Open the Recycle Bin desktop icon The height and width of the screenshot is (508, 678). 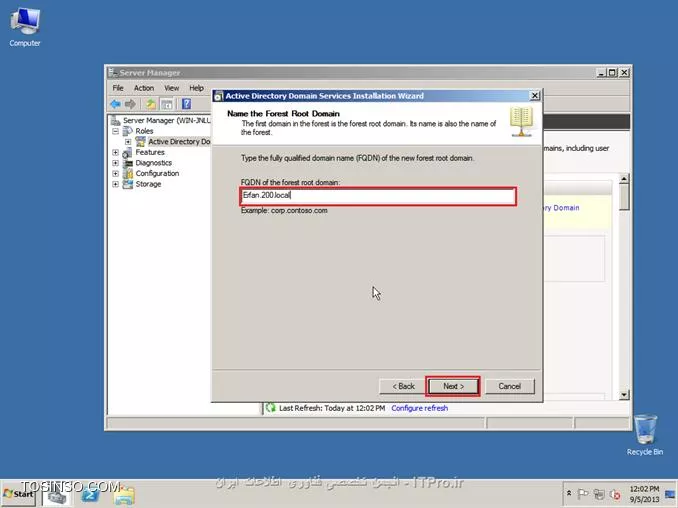[645, 435]
